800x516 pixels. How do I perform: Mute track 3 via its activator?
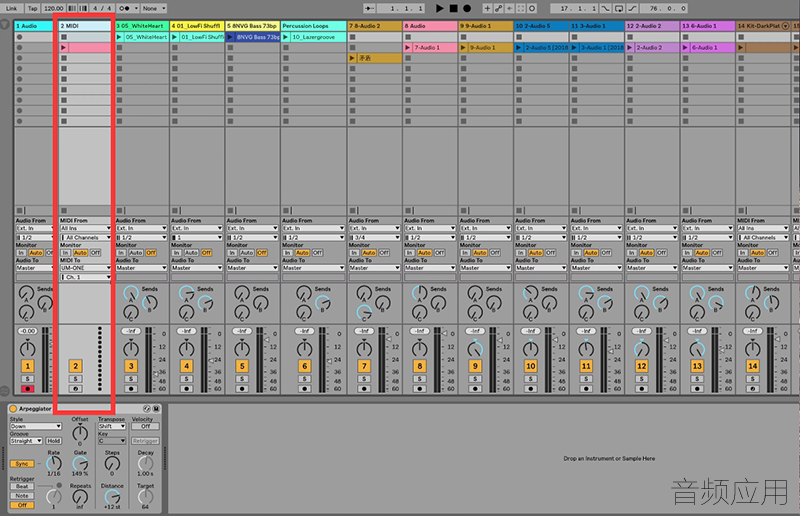pos(131,366)
